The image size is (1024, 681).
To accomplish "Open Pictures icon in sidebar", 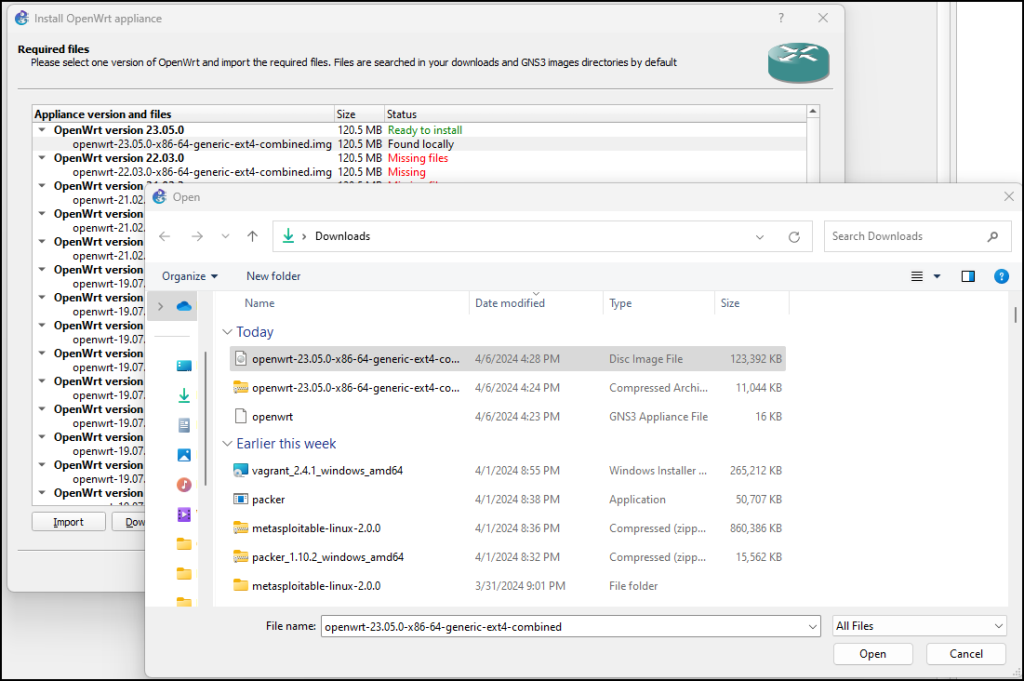I will pos(184,455).
